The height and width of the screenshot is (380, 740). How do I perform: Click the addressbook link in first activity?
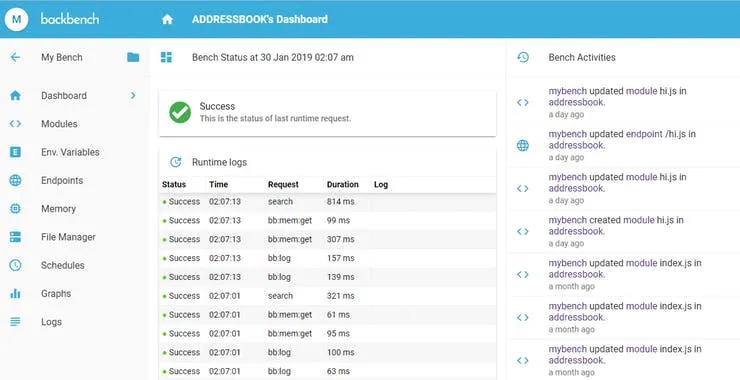(x=577, y=102)
